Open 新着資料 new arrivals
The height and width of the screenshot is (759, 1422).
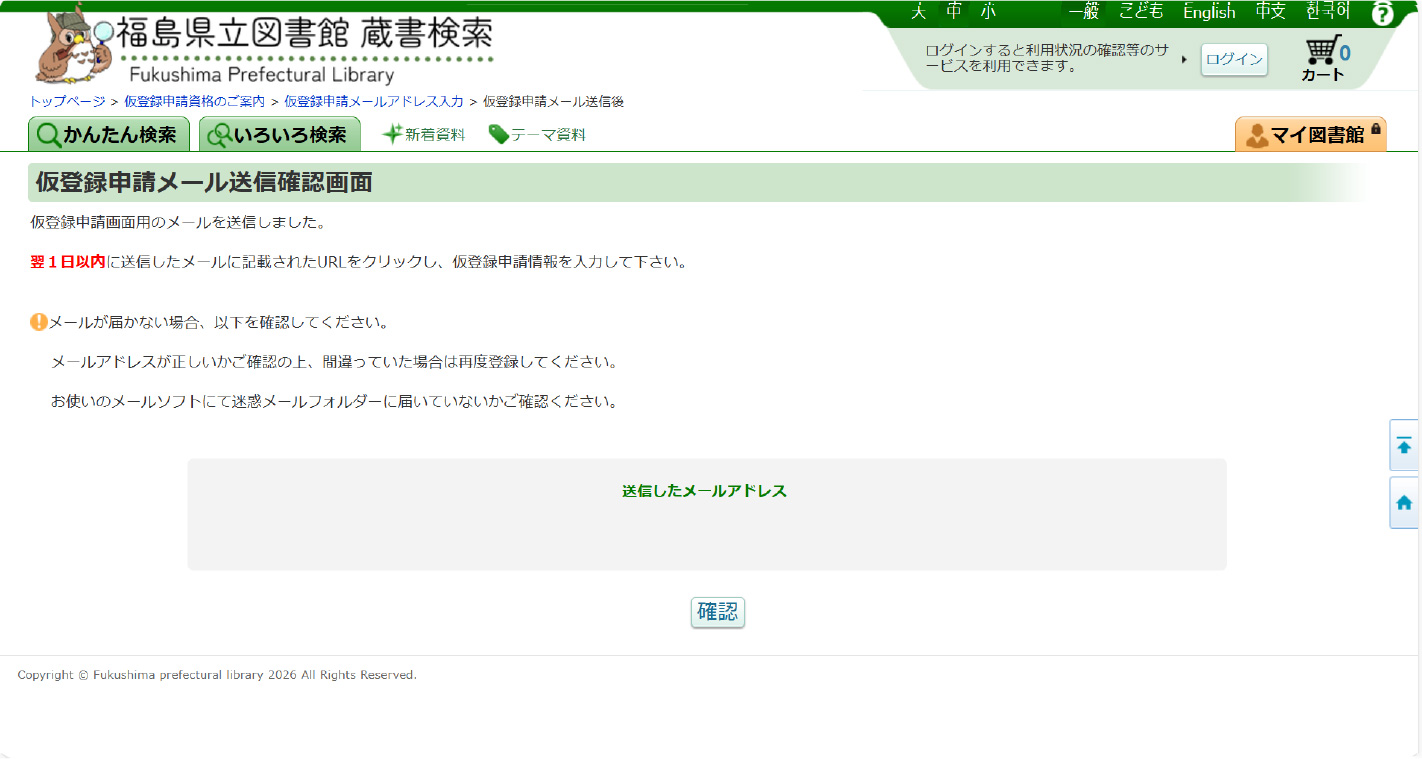pyautogui.click(x=424, y=135)
